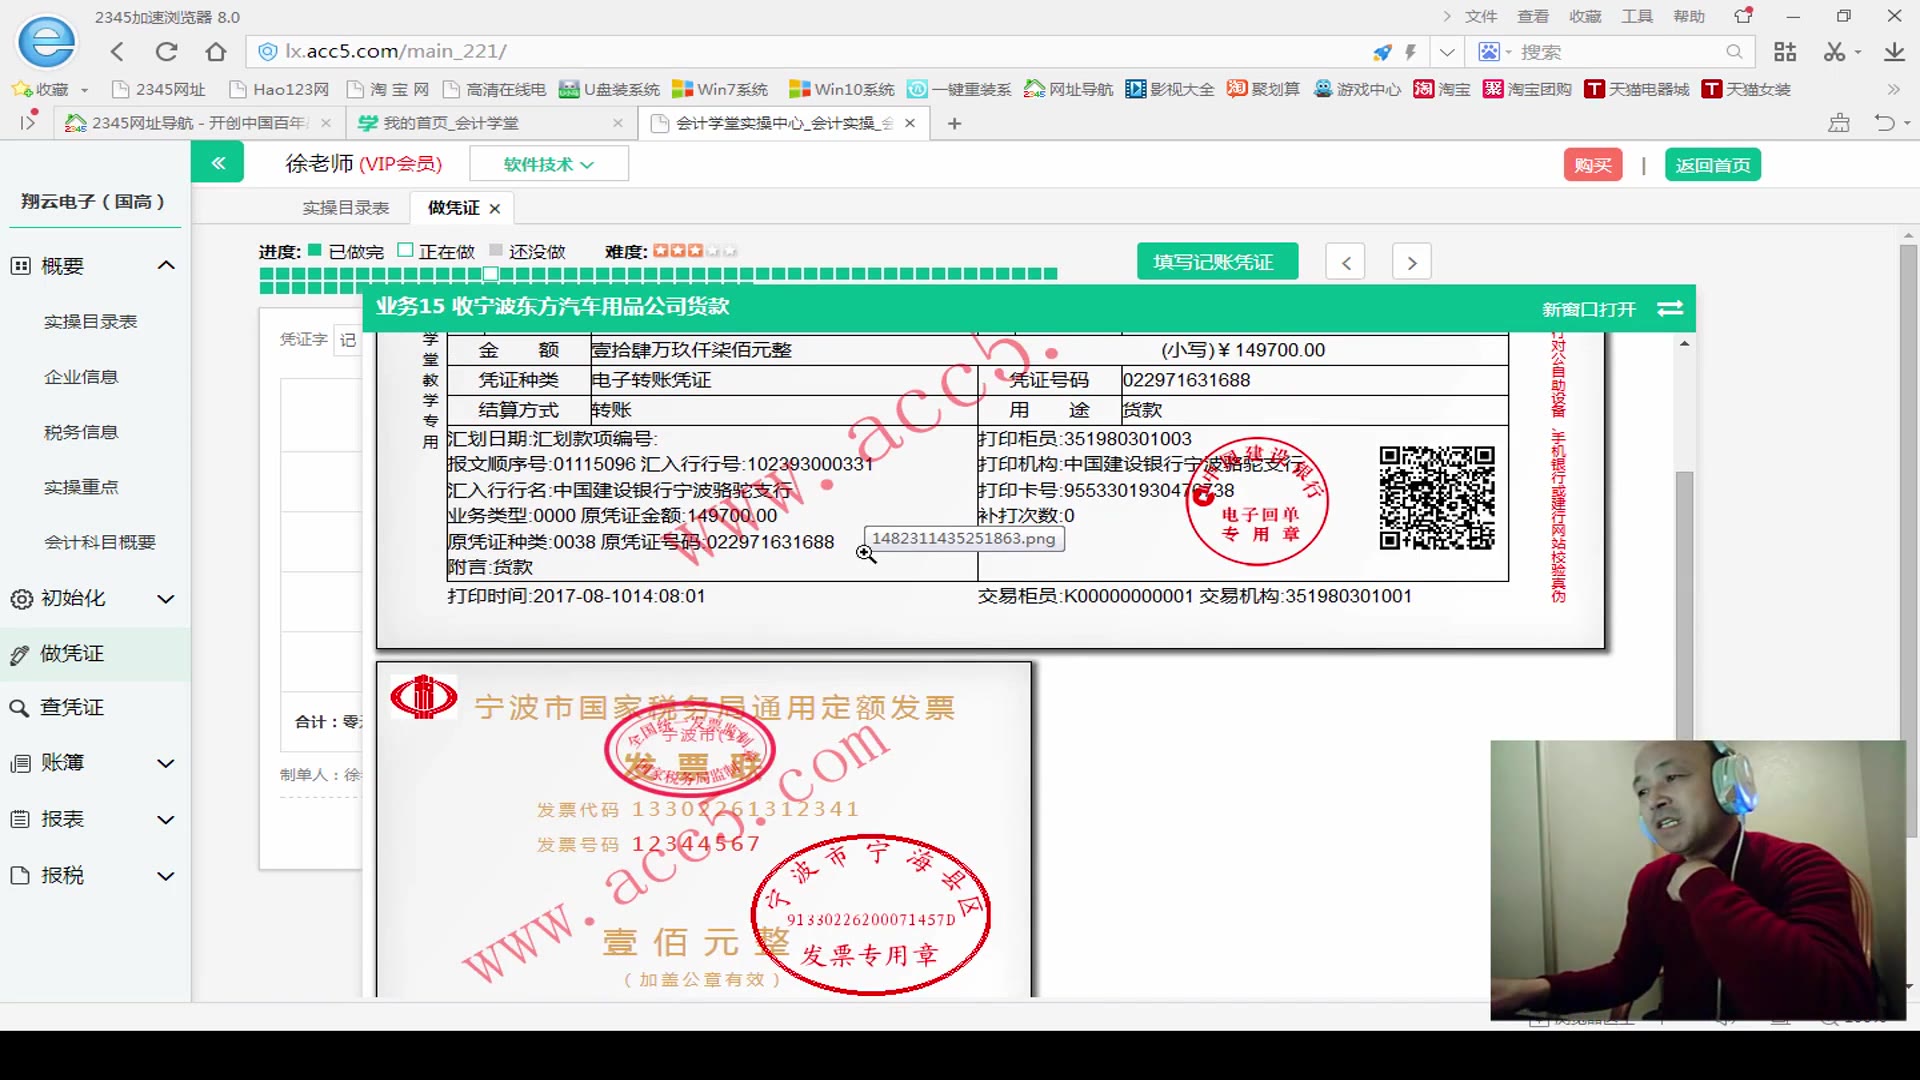Click the scissors screenshot tool in browser toolbar
1920x1080 pixels.
point(1834,51)
